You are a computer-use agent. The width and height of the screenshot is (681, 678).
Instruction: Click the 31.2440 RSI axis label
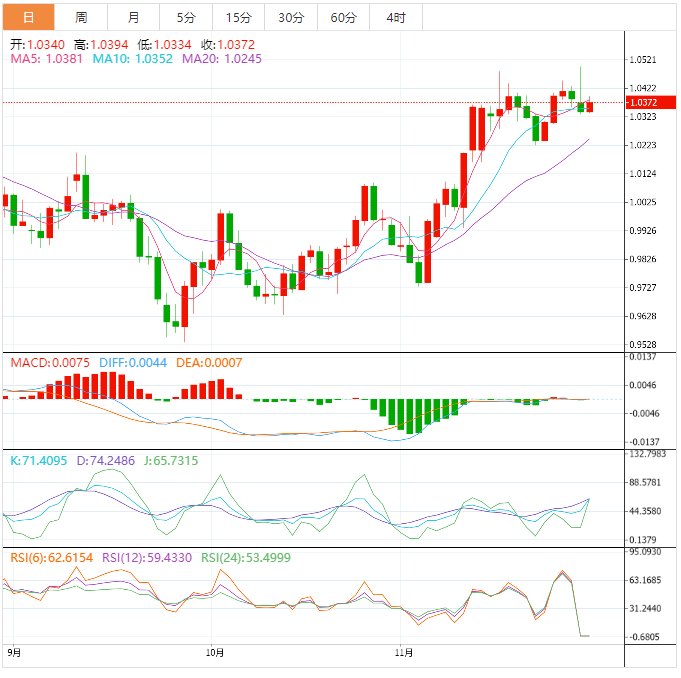pos(645,609)
